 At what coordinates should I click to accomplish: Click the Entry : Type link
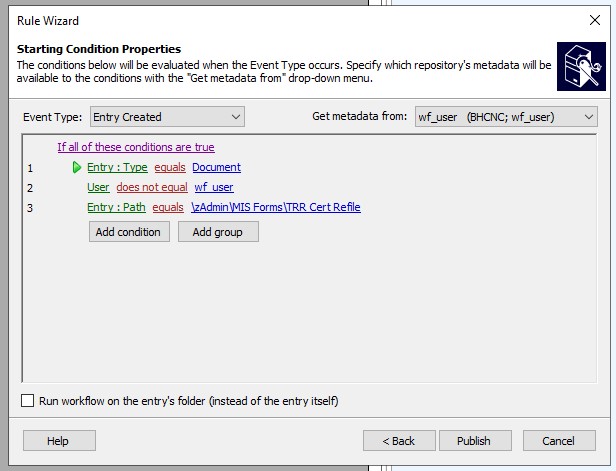tap(117, 167)
